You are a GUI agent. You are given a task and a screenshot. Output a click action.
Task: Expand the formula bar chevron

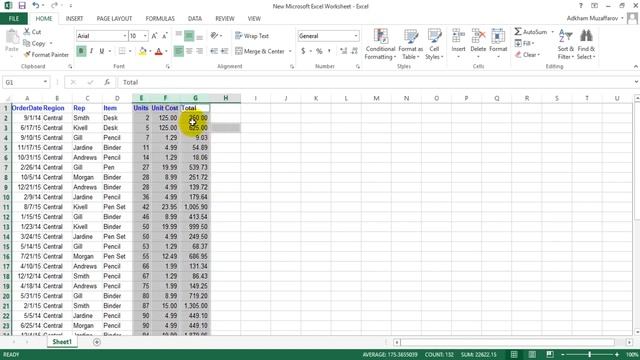[636, 82]
